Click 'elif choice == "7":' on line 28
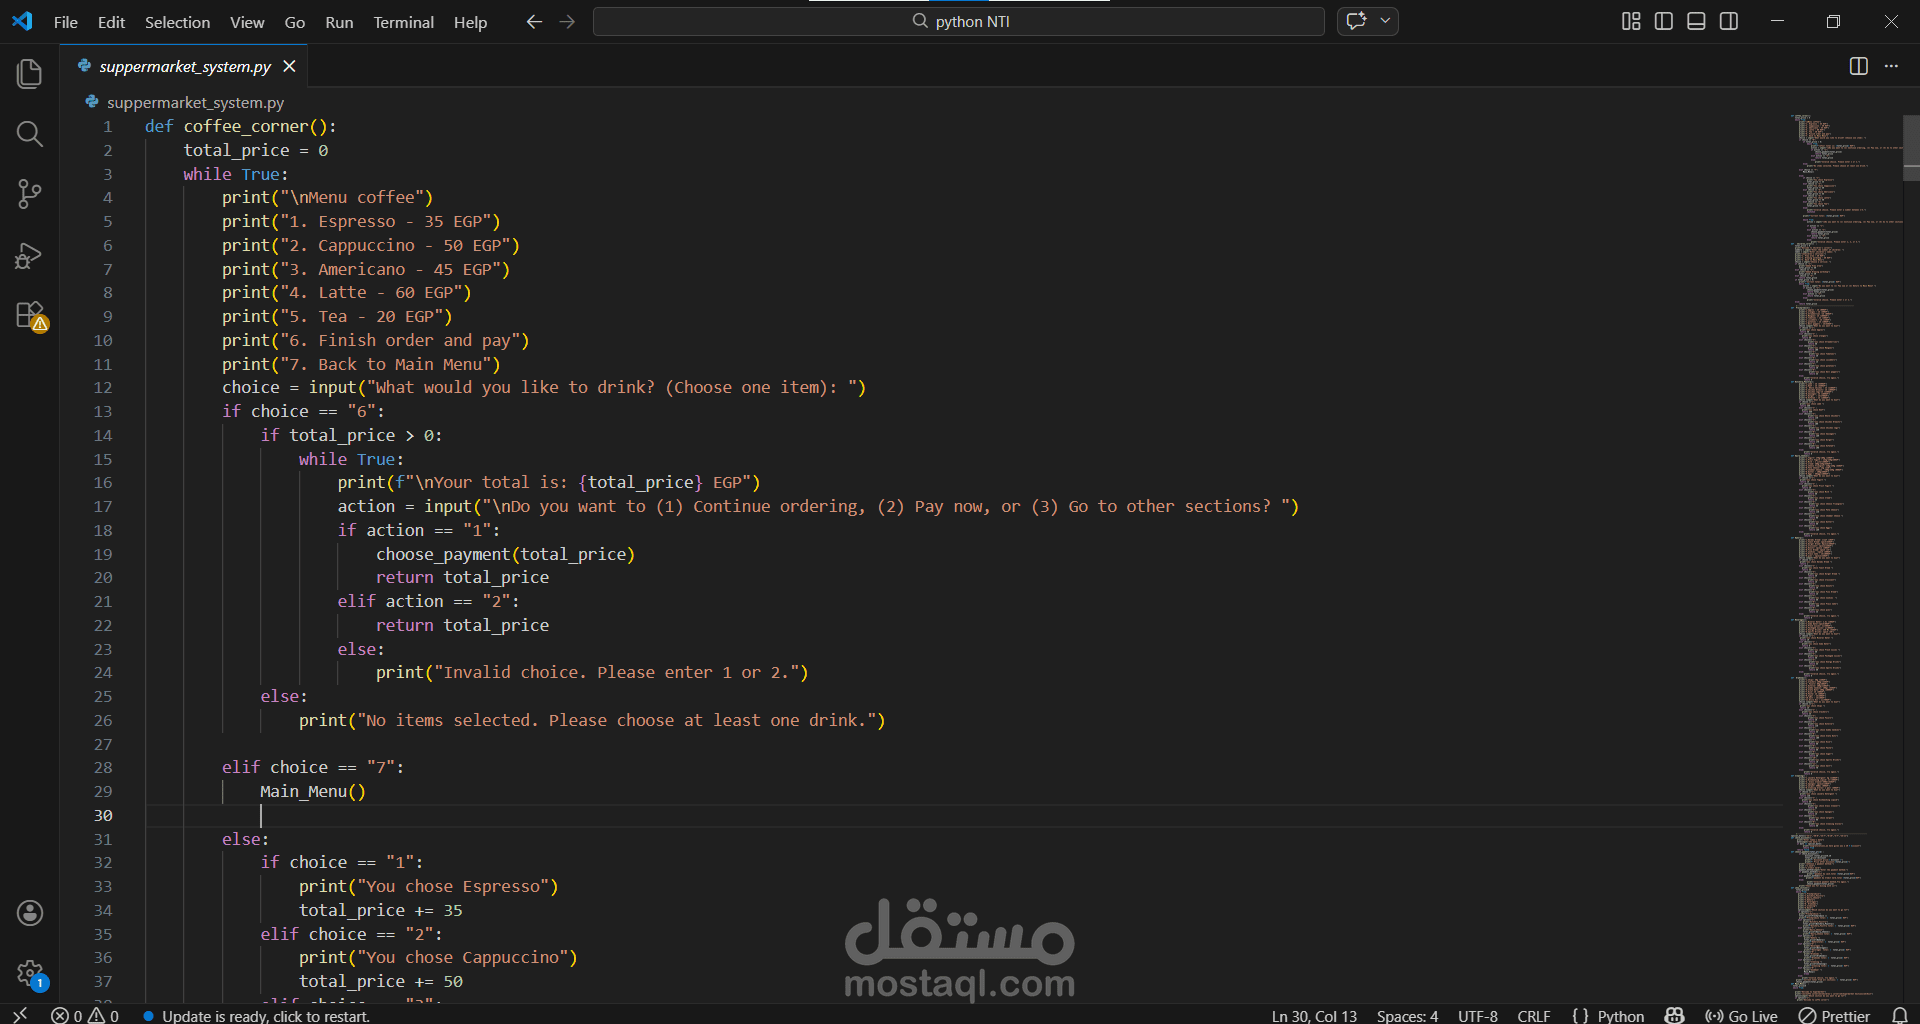This screenshot has width=1920, height=1024. pos(313,767)
